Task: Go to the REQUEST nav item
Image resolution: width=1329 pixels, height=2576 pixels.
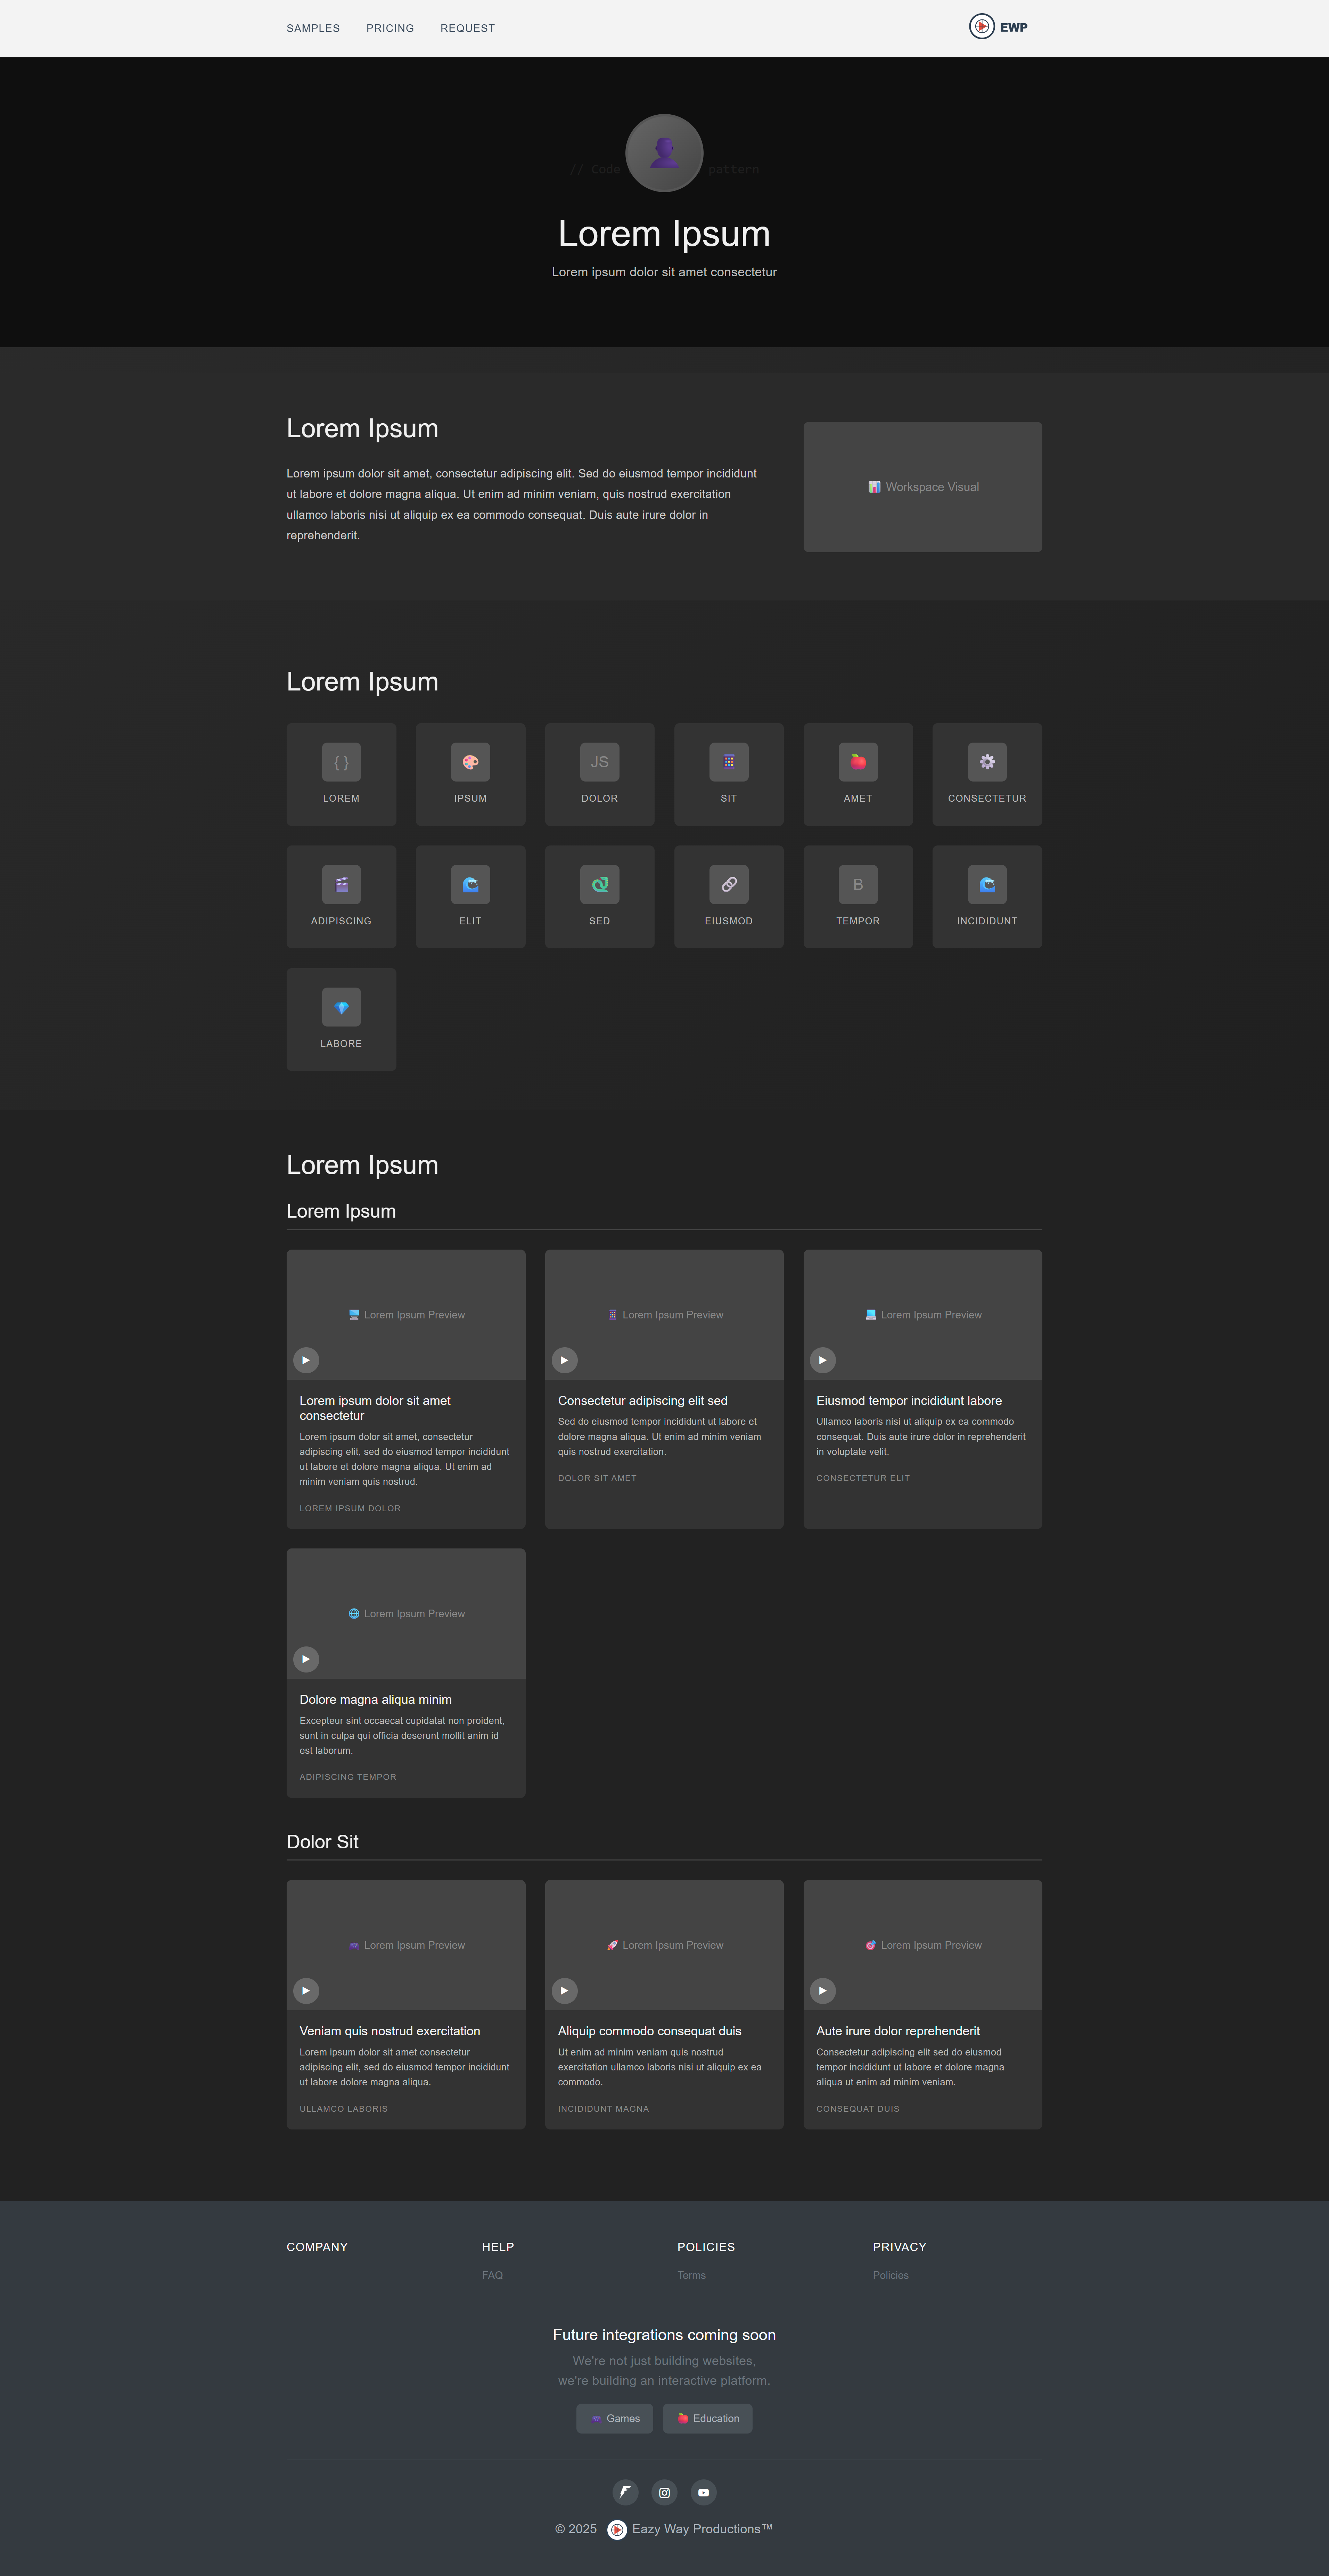Action: pyautogui.click(x=467, y=28)
